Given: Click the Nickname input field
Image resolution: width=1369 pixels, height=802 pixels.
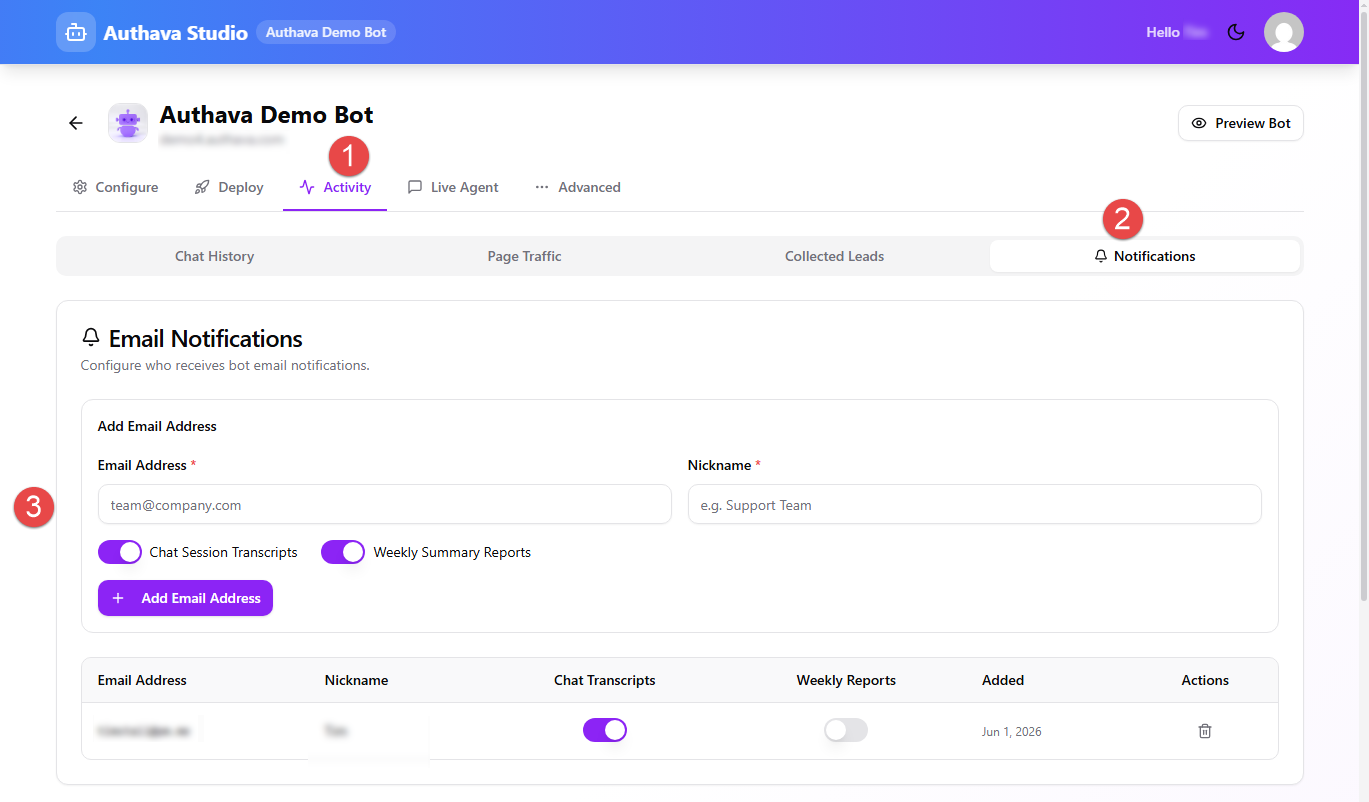Looking at the screenshot, I should click(975, 505).
